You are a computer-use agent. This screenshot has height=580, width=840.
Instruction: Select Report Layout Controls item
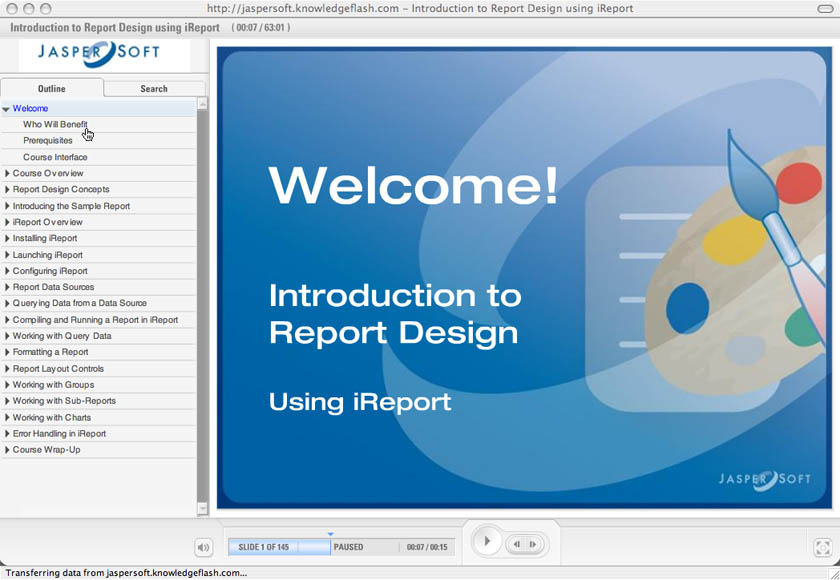click(x=58, y=368)
